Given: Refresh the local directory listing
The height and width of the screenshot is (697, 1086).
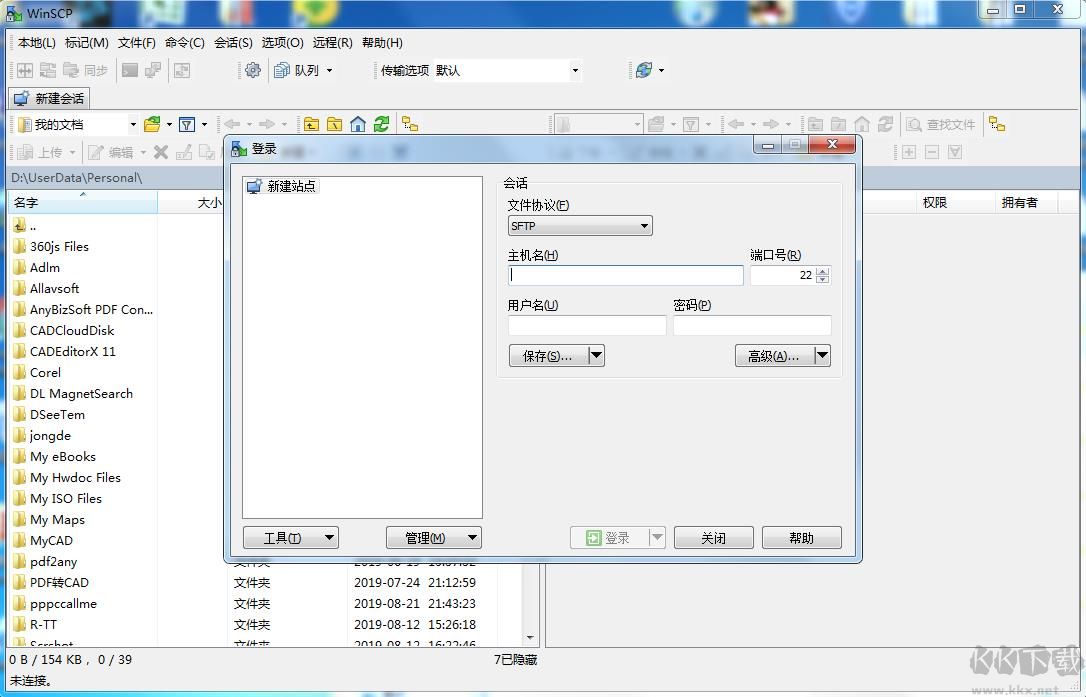Looking at the screenshot, I should [x=381, y=123].
